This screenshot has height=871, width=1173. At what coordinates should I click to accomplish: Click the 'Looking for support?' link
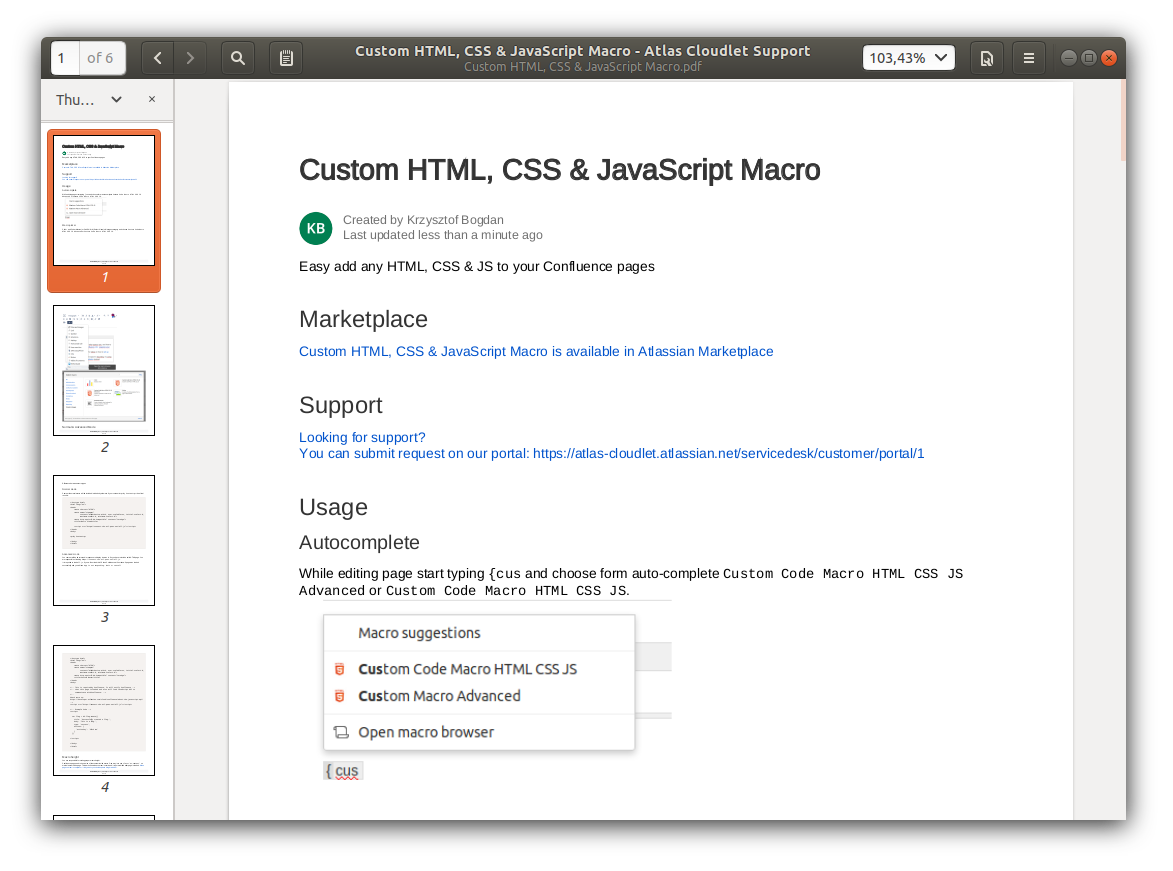tap(362, 438)
